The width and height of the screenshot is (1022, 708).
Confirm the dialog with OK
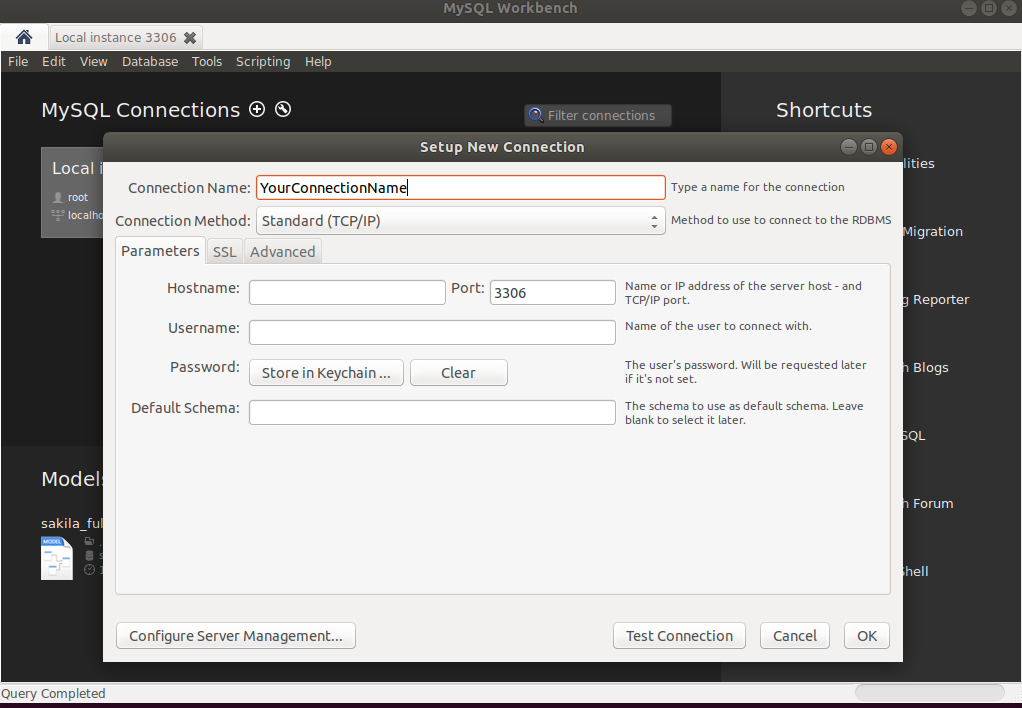[x=867, y=636]
